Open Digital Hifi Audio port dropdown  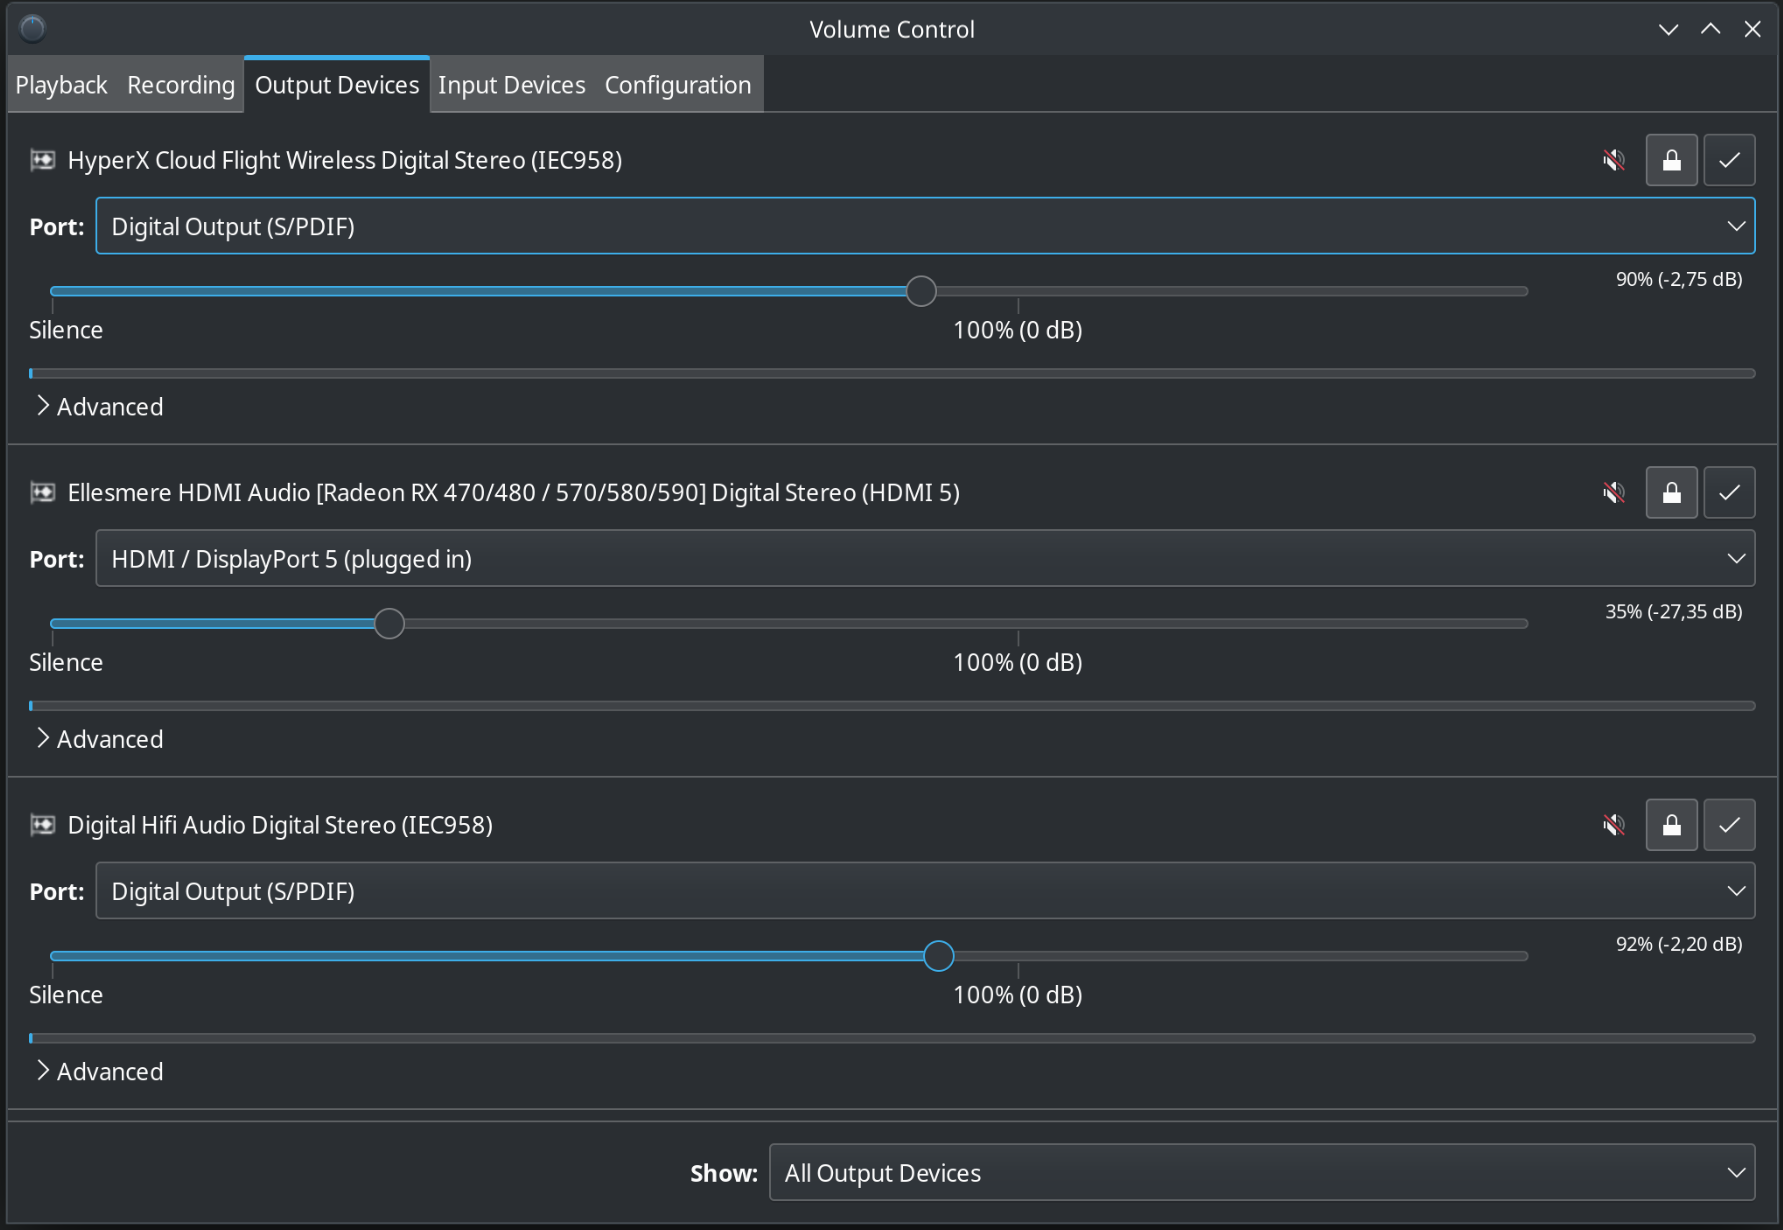click(x=925, y=891)
